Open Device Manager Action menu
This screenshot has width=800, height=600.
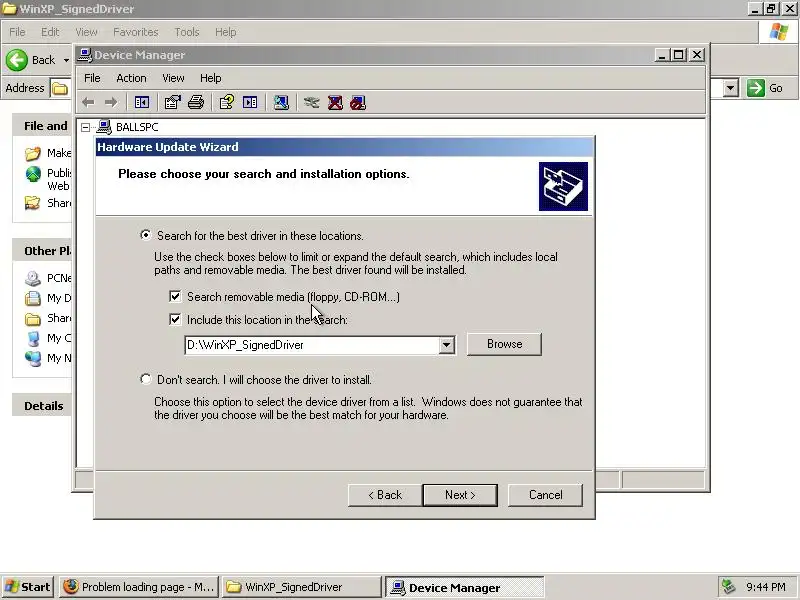tap(131, 78)
